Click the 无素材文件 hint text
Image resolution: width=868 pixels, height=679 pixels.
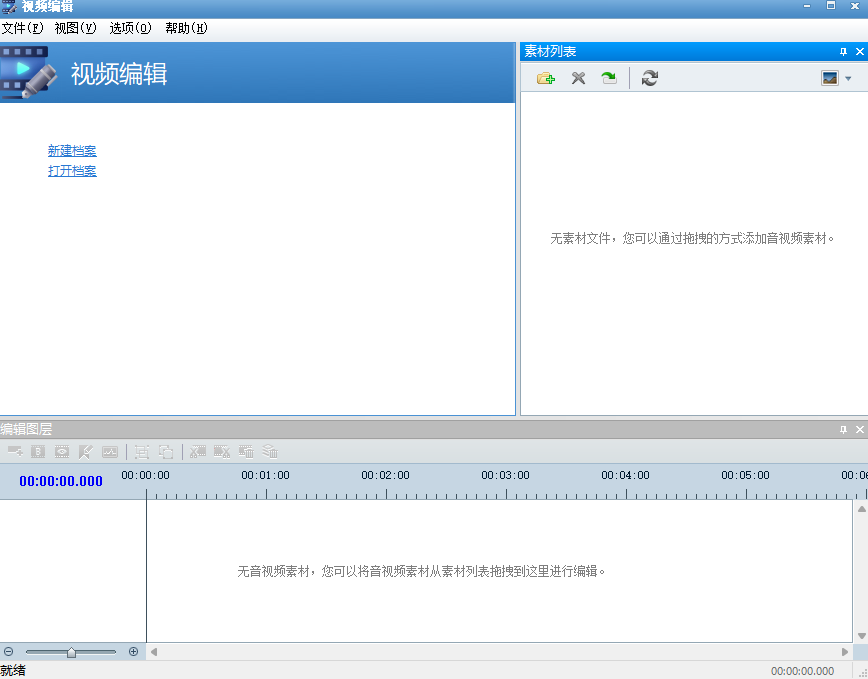point(692,239)
